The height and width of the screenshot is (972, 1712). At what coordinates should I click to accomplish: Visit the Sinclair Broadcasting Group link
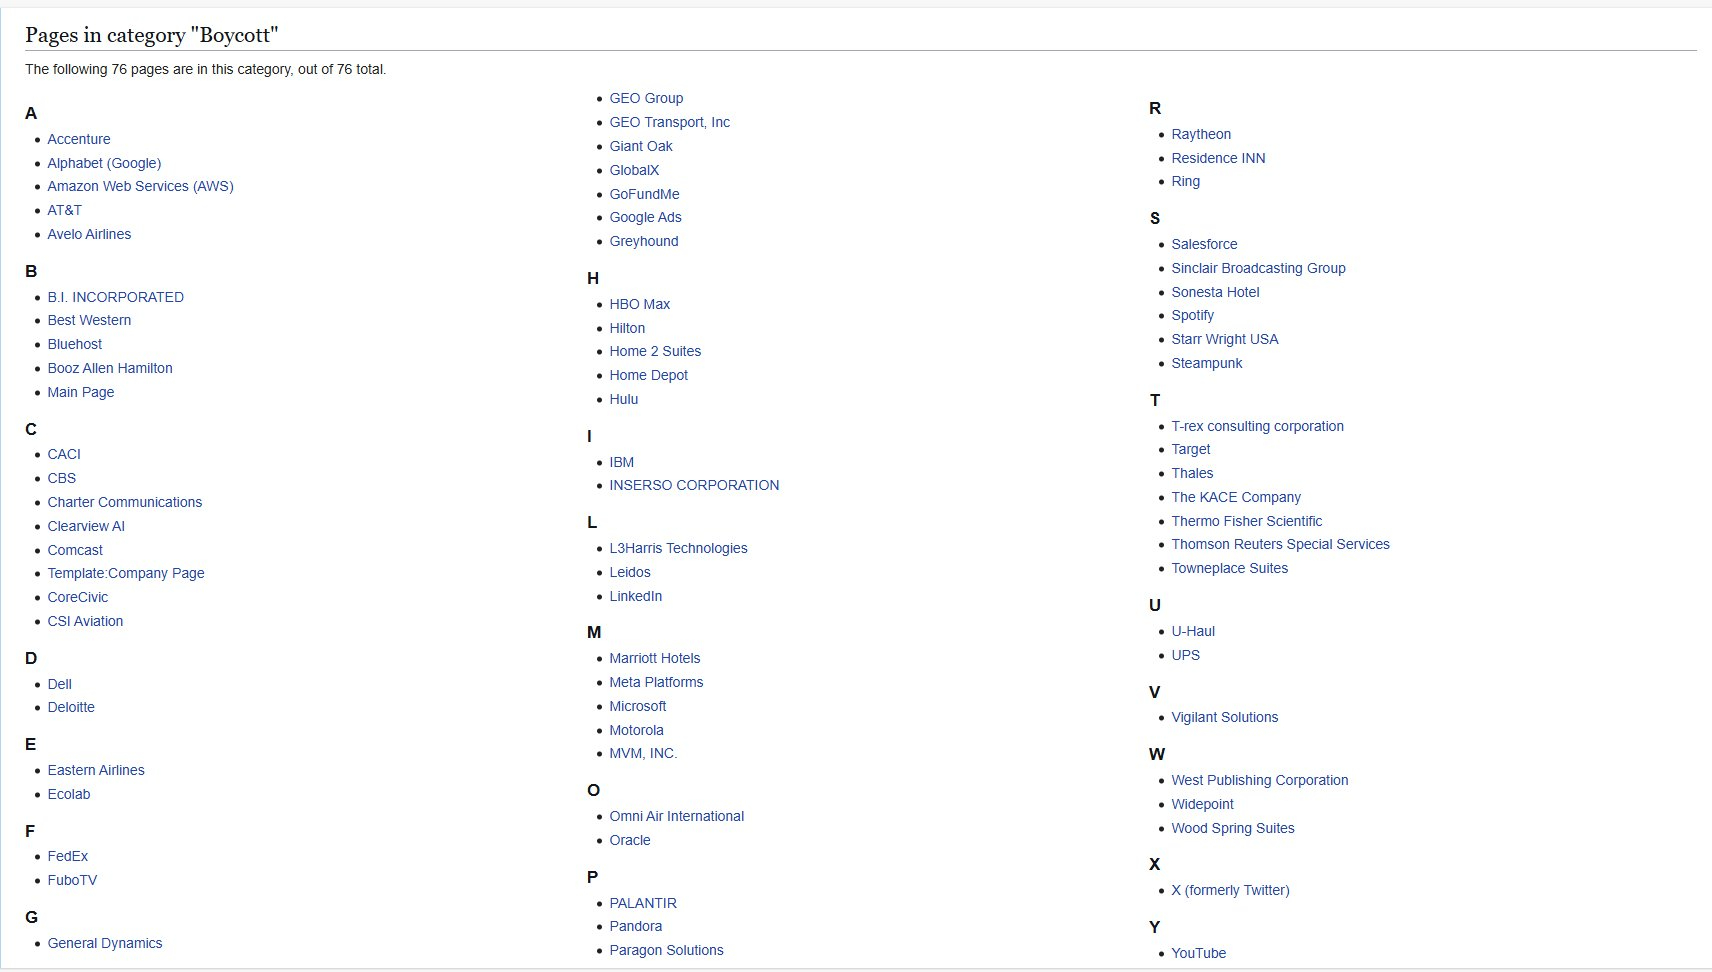(1258, 268)
